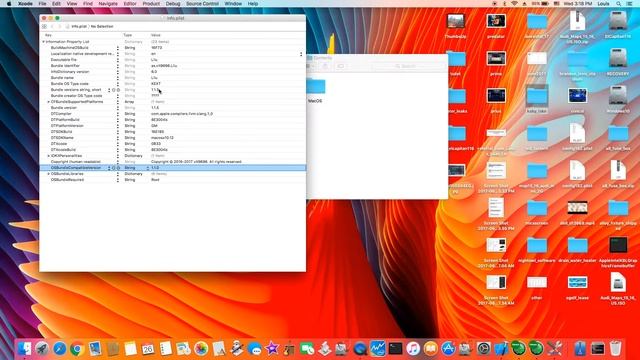Image resolution: width=640 pixels, height=360 pixels.
Task: Open the Editor menu
Action: 130,4
